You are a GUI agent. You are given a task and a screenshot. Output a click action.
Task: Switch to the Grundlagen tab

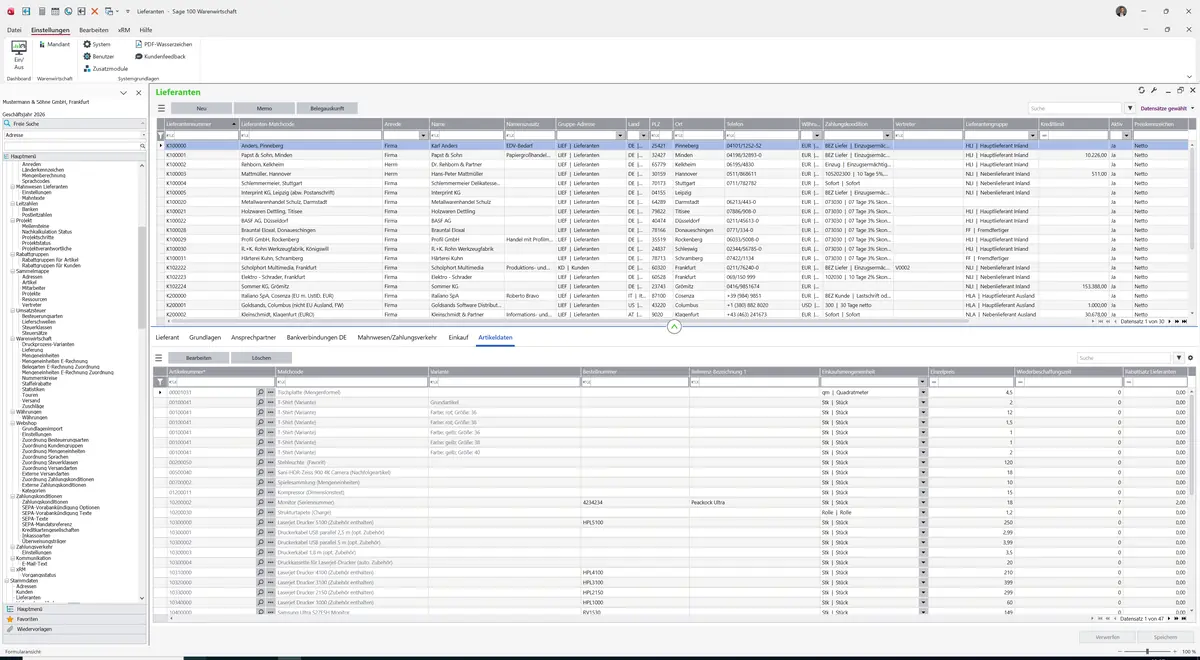[205, 338]
